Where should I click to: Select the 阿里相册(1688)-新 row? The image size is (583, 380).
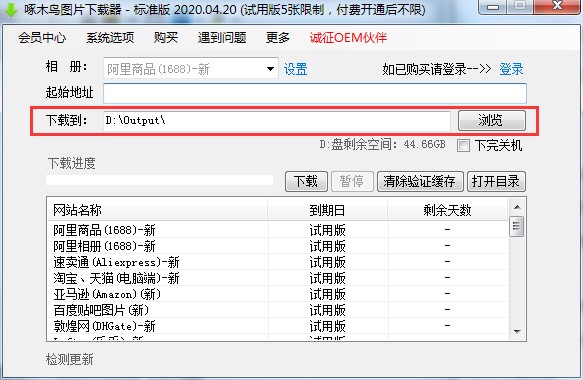(278, 246)
